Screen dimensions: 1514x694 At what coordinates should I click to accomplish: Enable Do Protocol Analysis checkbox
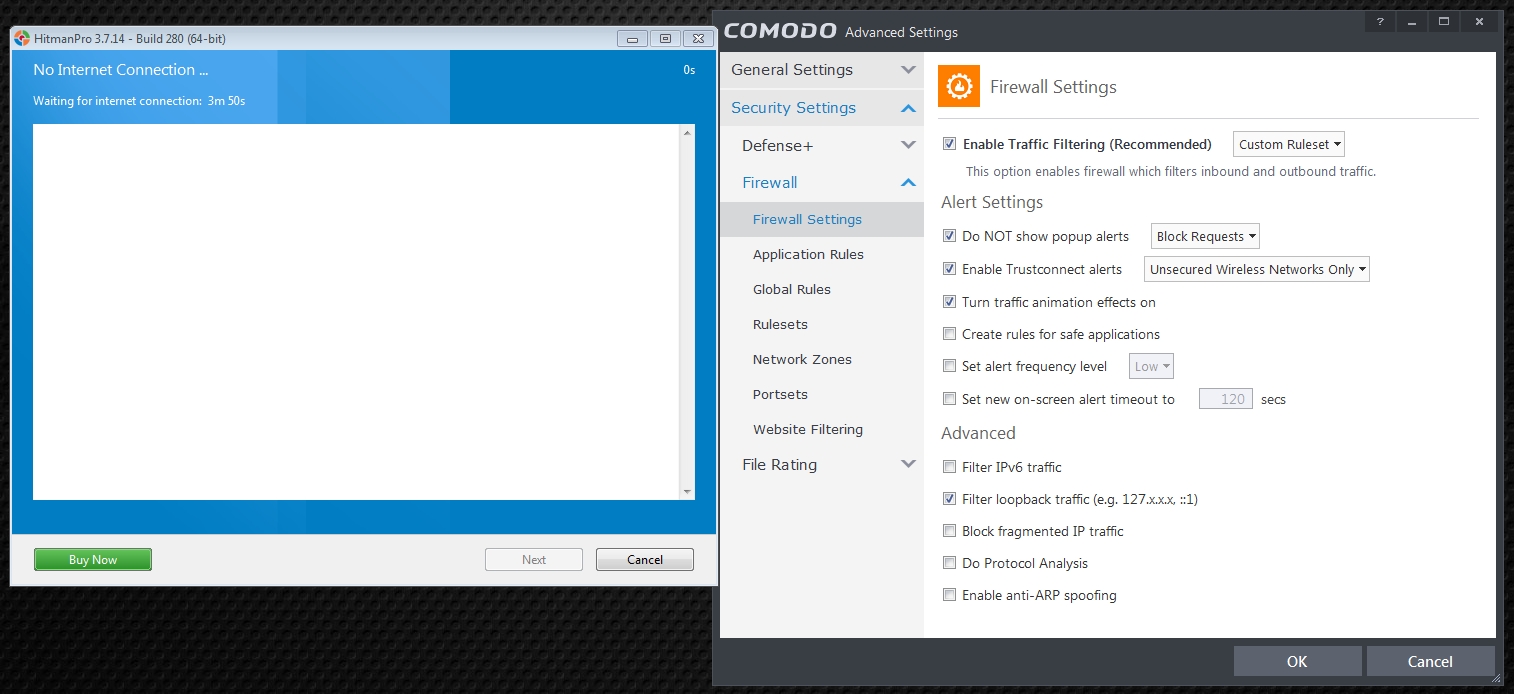[x=950, y=563]
